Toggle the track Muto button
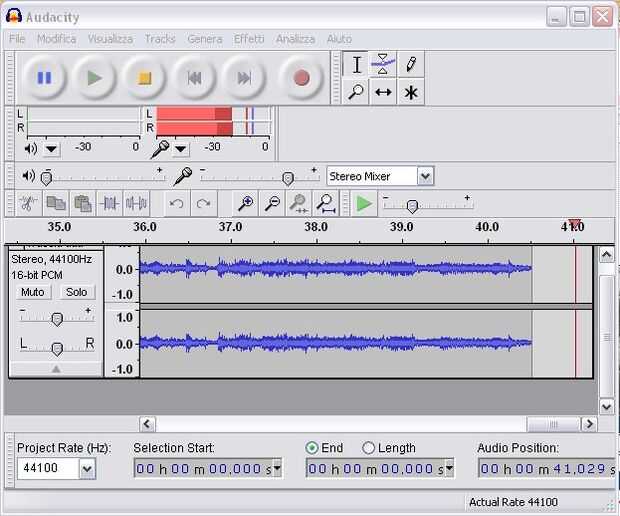620x516 pixels. pos(33,292)
